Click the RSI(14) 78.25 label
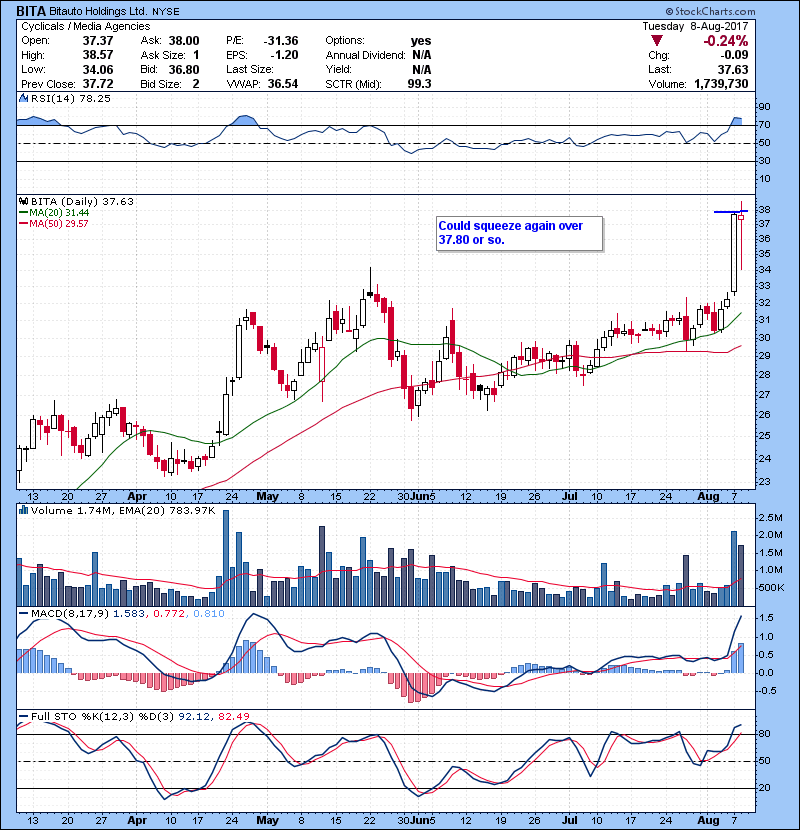Image resolution: width=800 pixels, height=830 pixels. click(71, 98)
